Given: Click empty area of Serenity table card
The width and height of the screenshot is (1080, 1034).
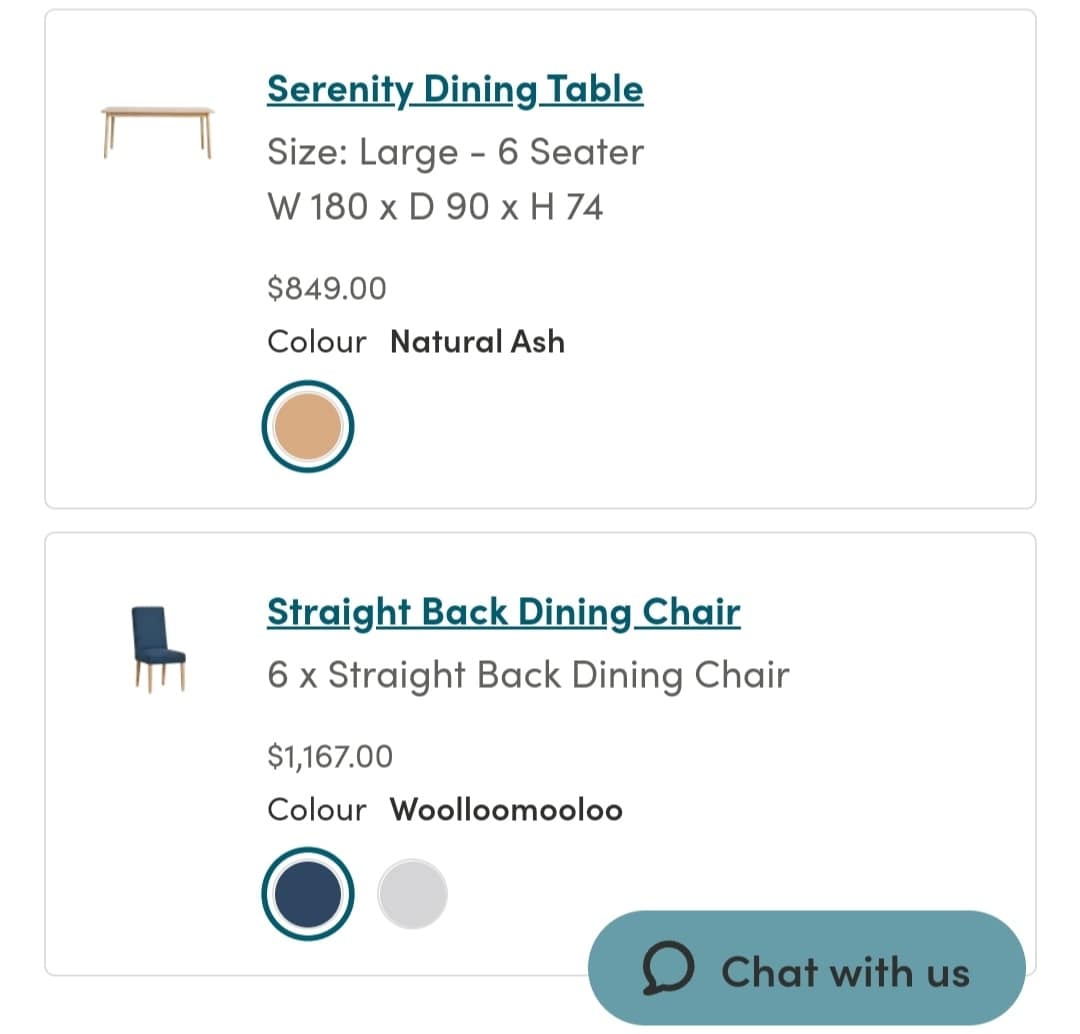Looking at the screenshot, I should coord(827,310).
